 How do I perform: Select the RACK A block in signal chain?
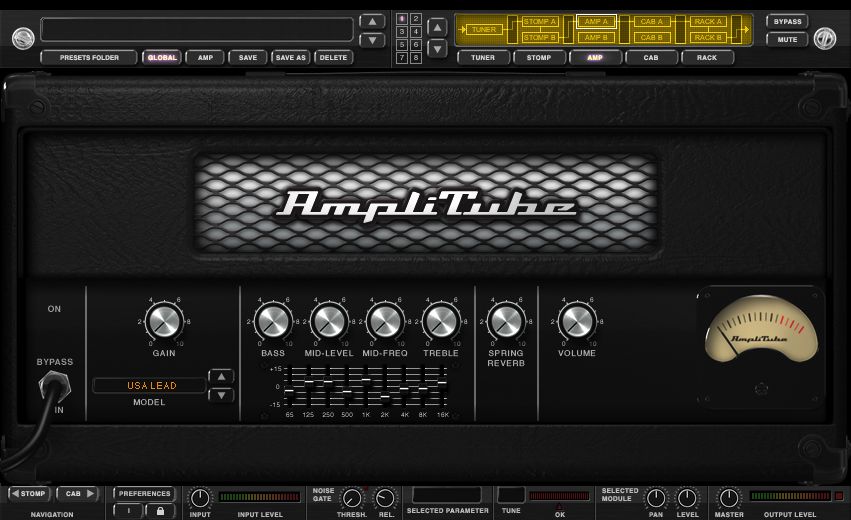[708, 22]
